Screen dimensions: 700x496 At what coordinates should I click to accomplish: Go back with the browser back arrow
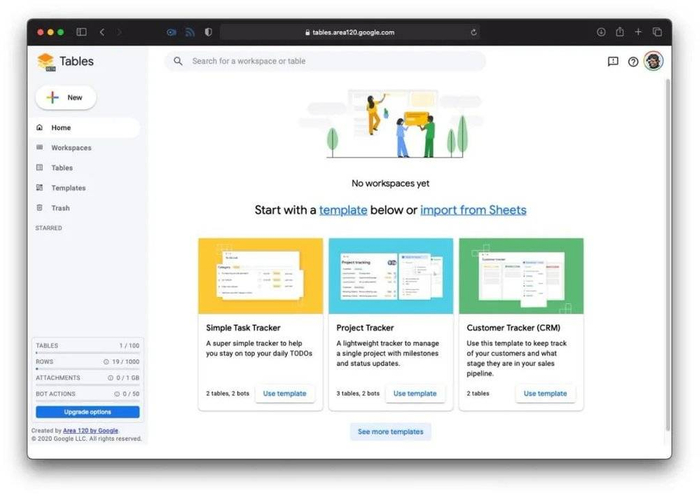(x=102, y=32)
